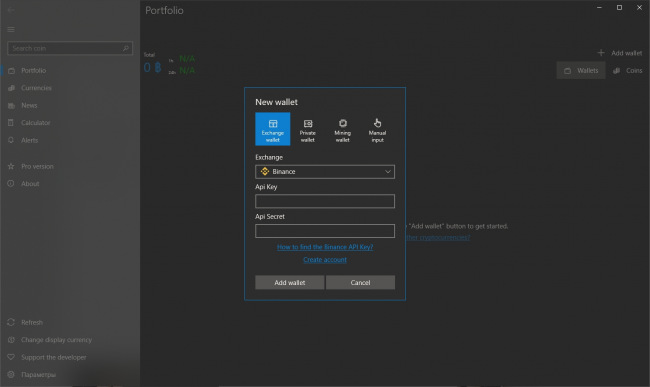Viewport: 650px width, 387px height.
Task: Focus the Api Secret input field
Action: click(325, 231)
